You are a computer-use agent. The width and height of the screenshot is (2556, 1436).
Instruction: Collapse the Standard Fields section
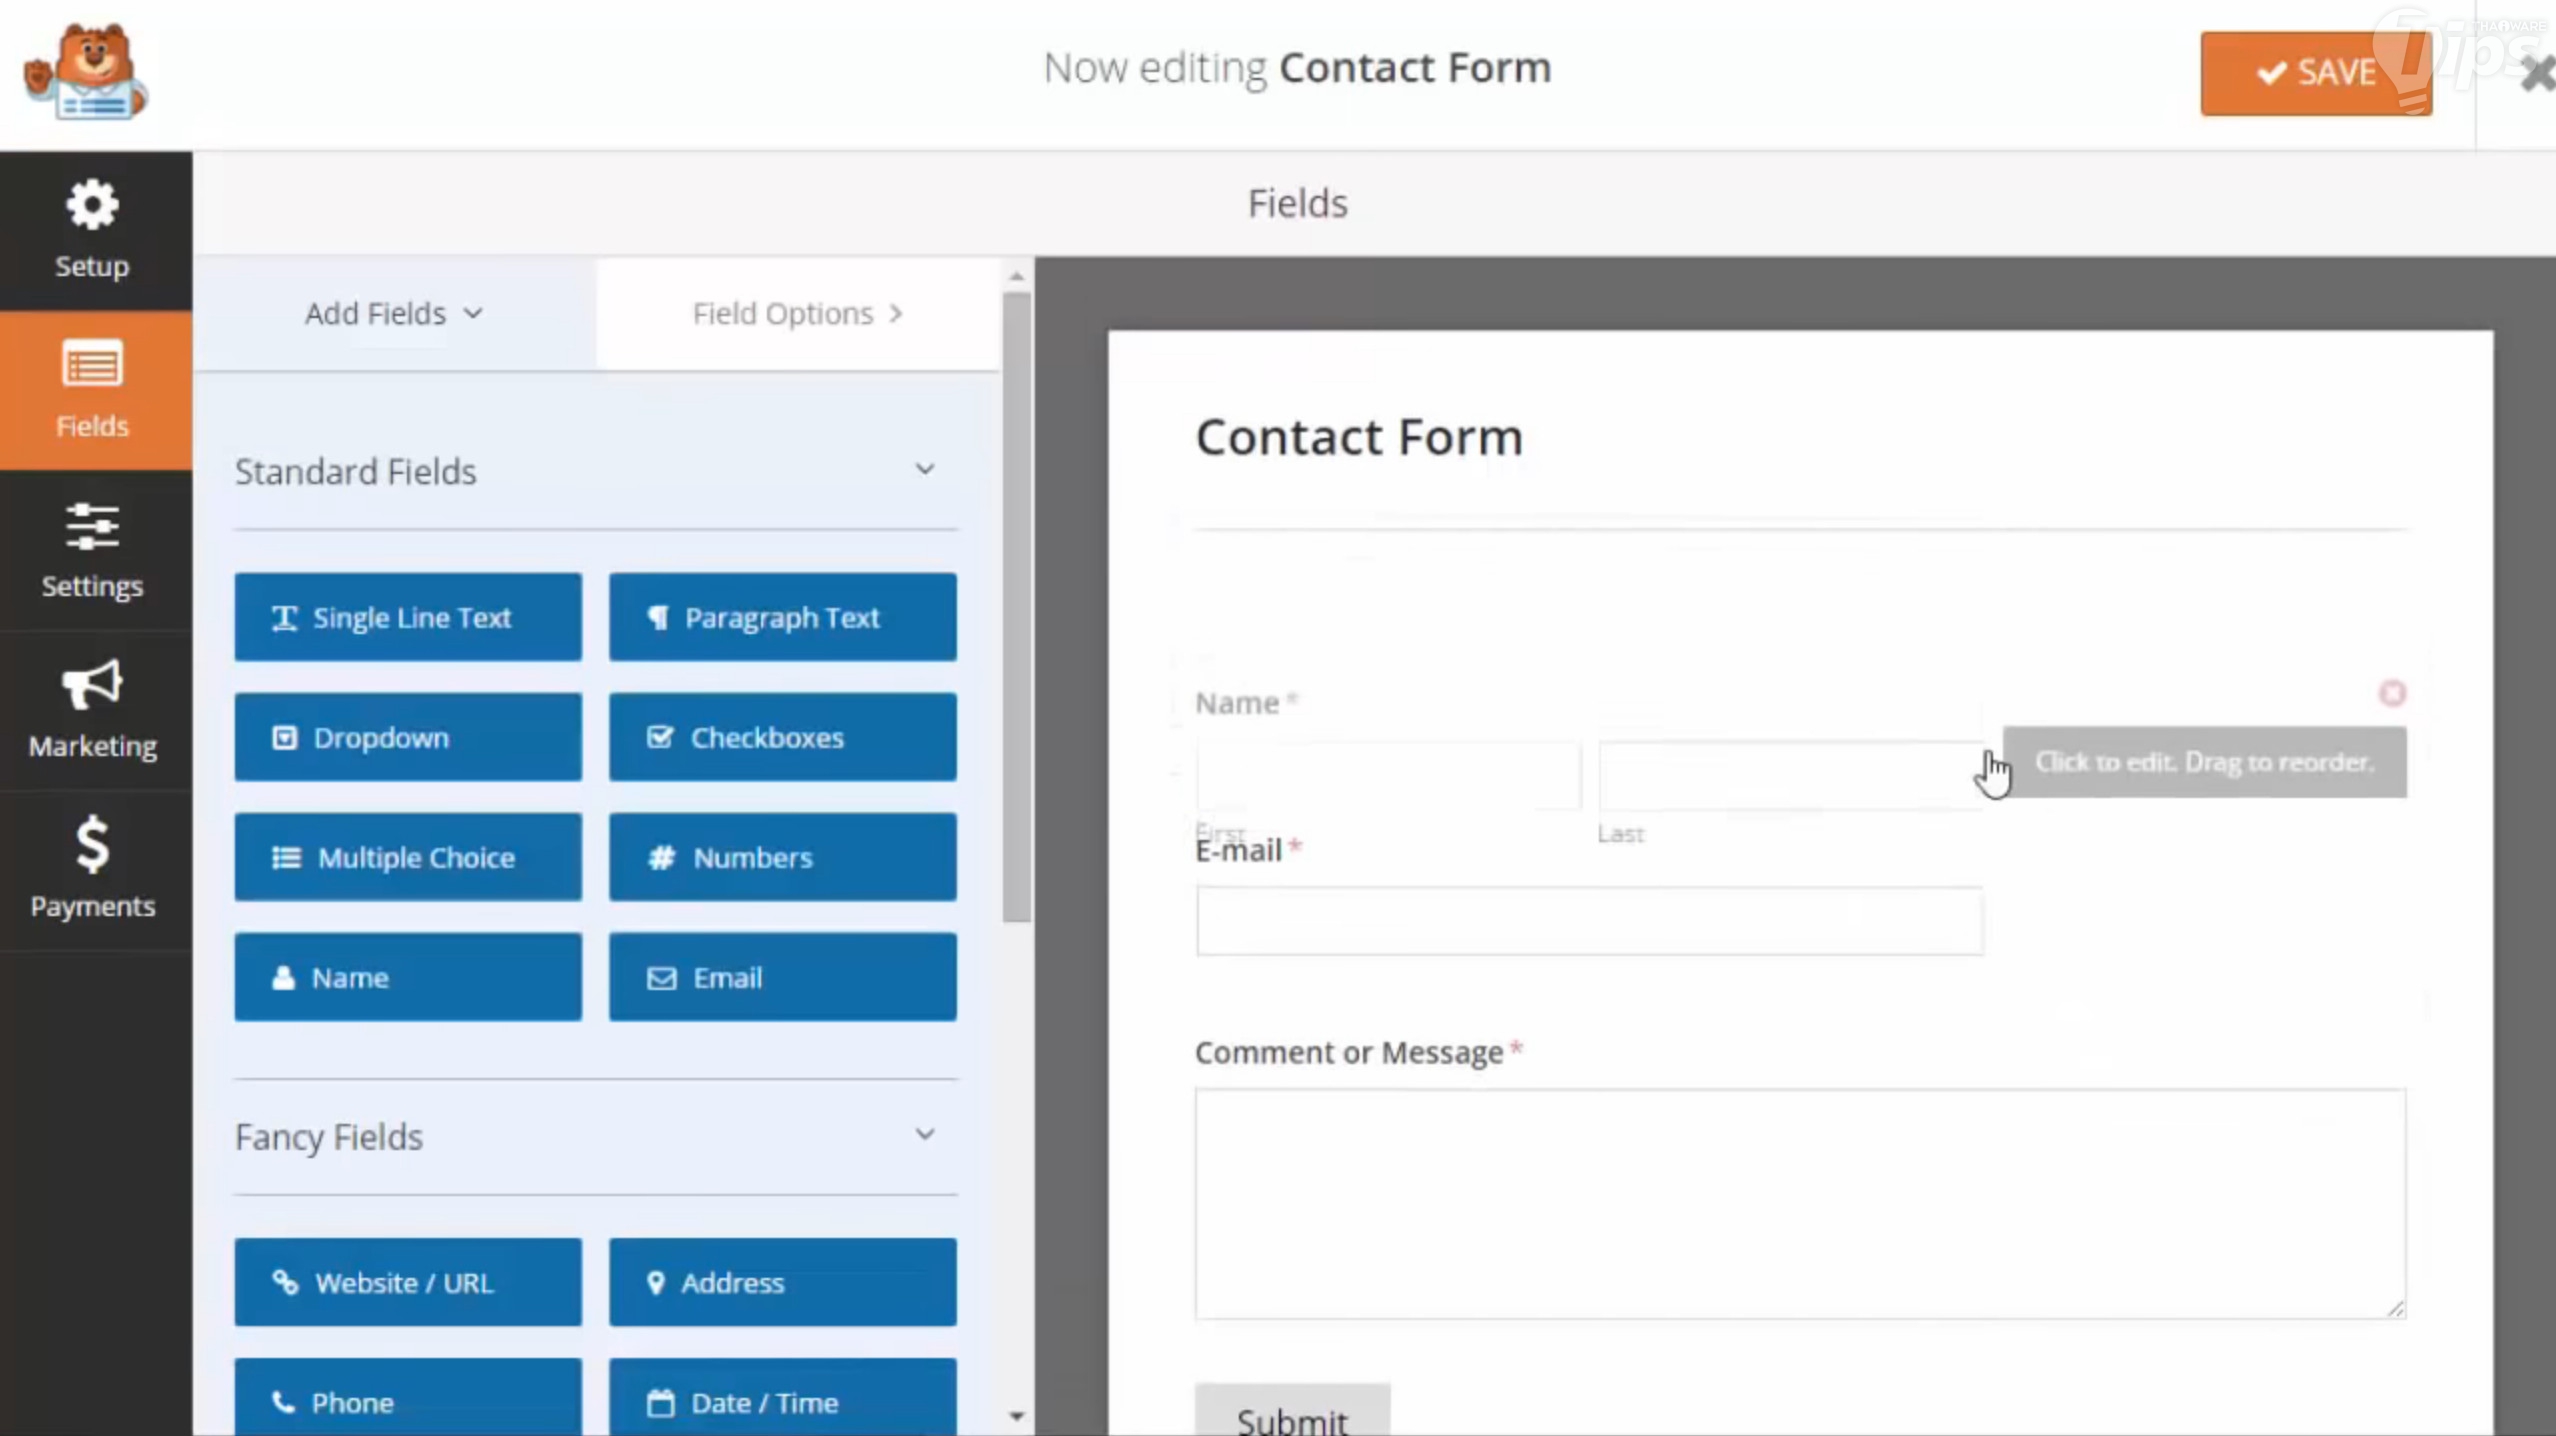[x=925, y=469]
